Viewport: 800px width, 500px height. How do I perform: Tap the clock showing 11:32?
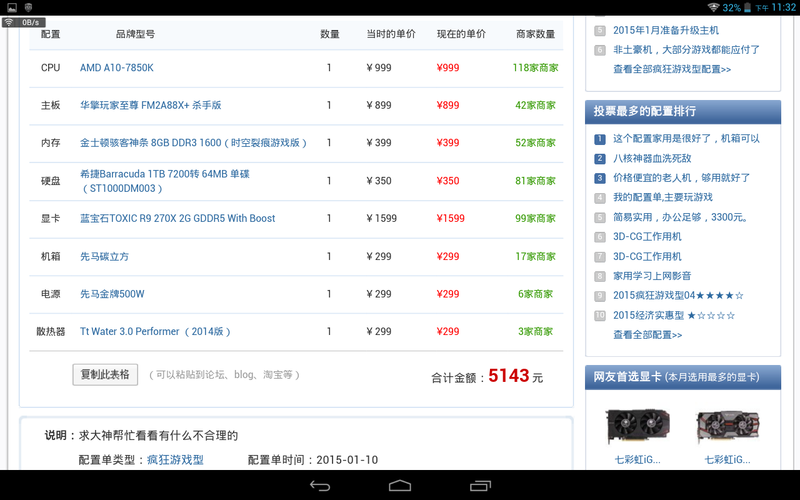point(784,7)
